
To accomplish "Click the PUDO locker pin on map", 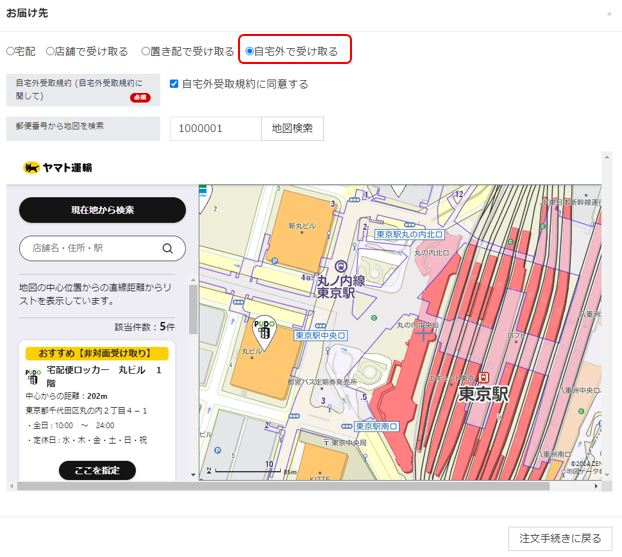I will pos(263,328).
